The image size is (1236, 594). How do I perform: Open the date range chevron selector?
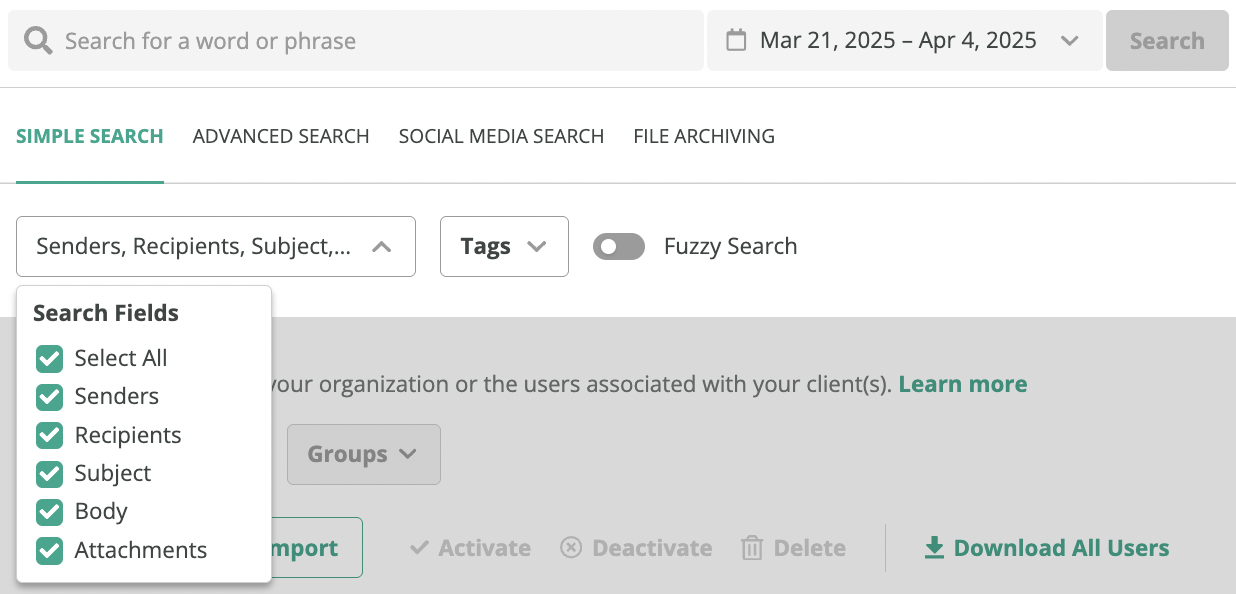(1070, 41)
